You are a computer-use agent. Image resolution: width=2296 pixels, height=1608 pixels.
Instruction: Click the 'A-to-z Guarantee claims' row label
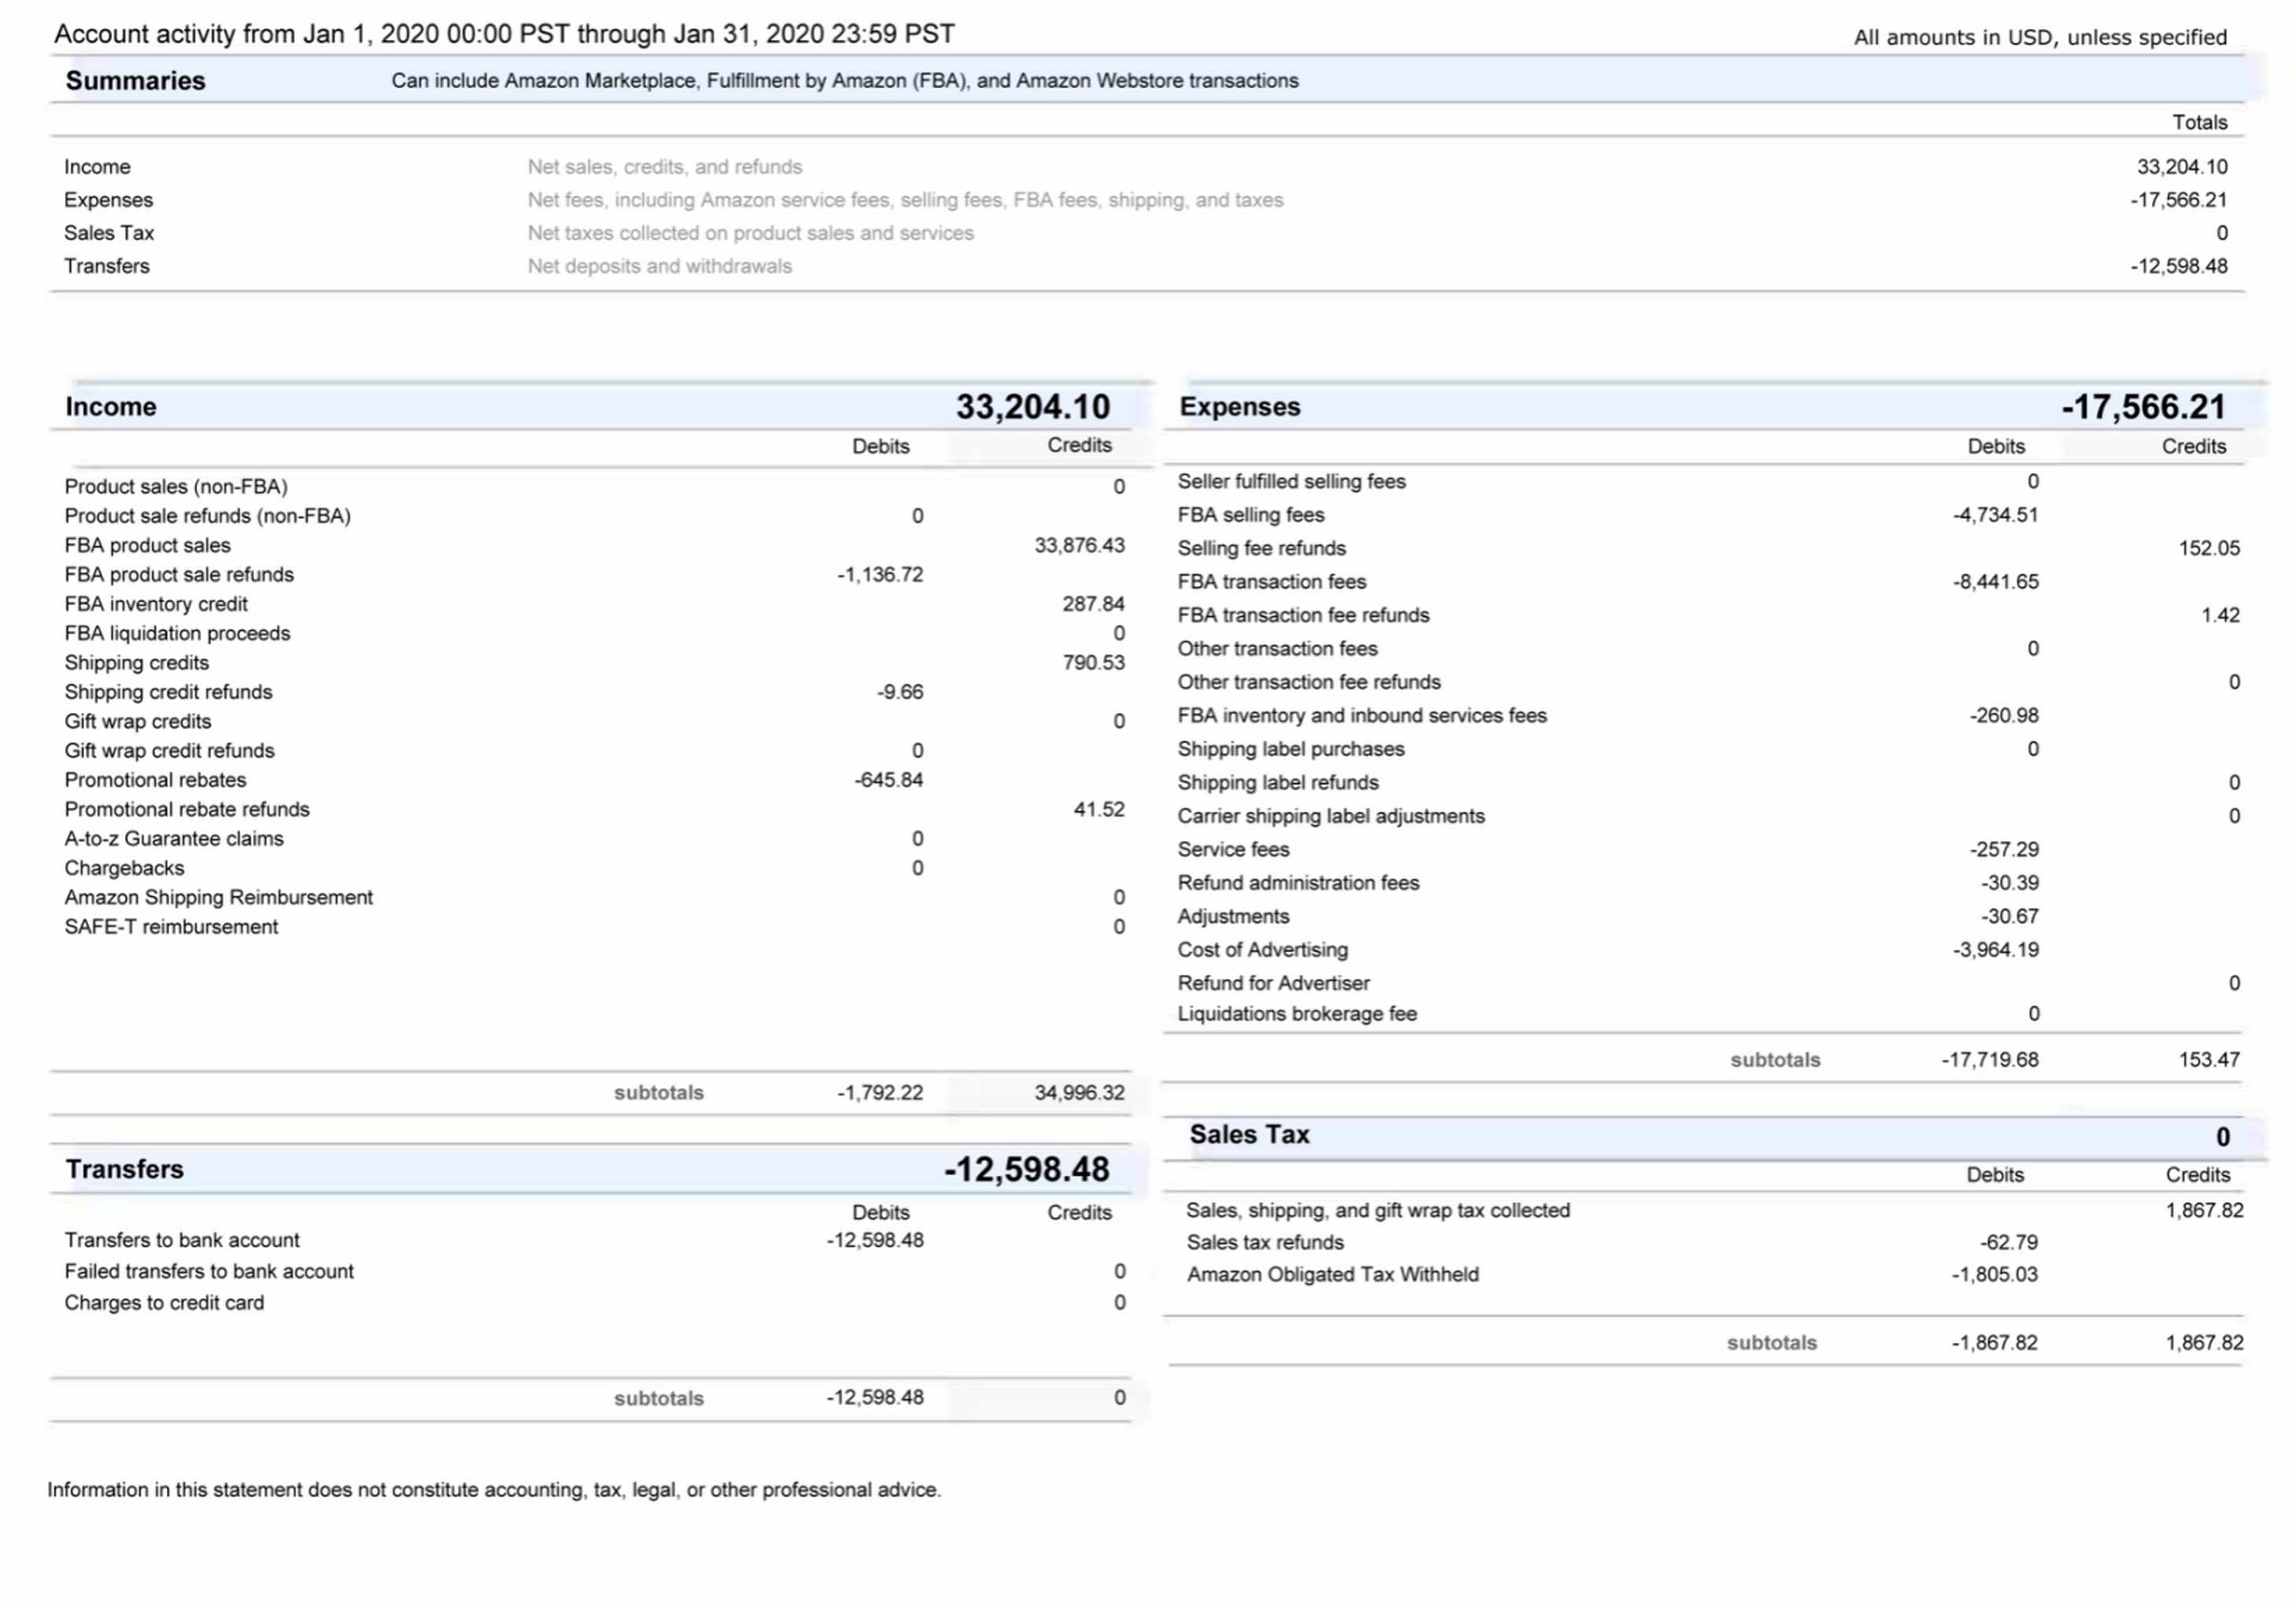(x=174, y=839)
